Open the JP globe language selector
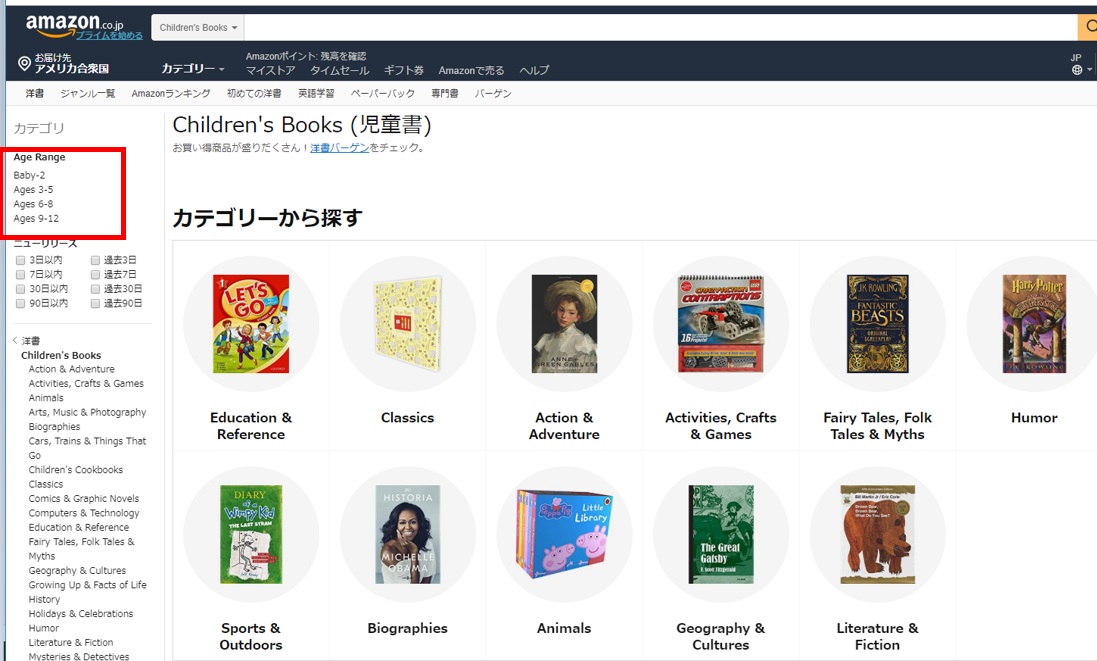The height and width of the screenshot is (661, 1097). (1080, 64)
